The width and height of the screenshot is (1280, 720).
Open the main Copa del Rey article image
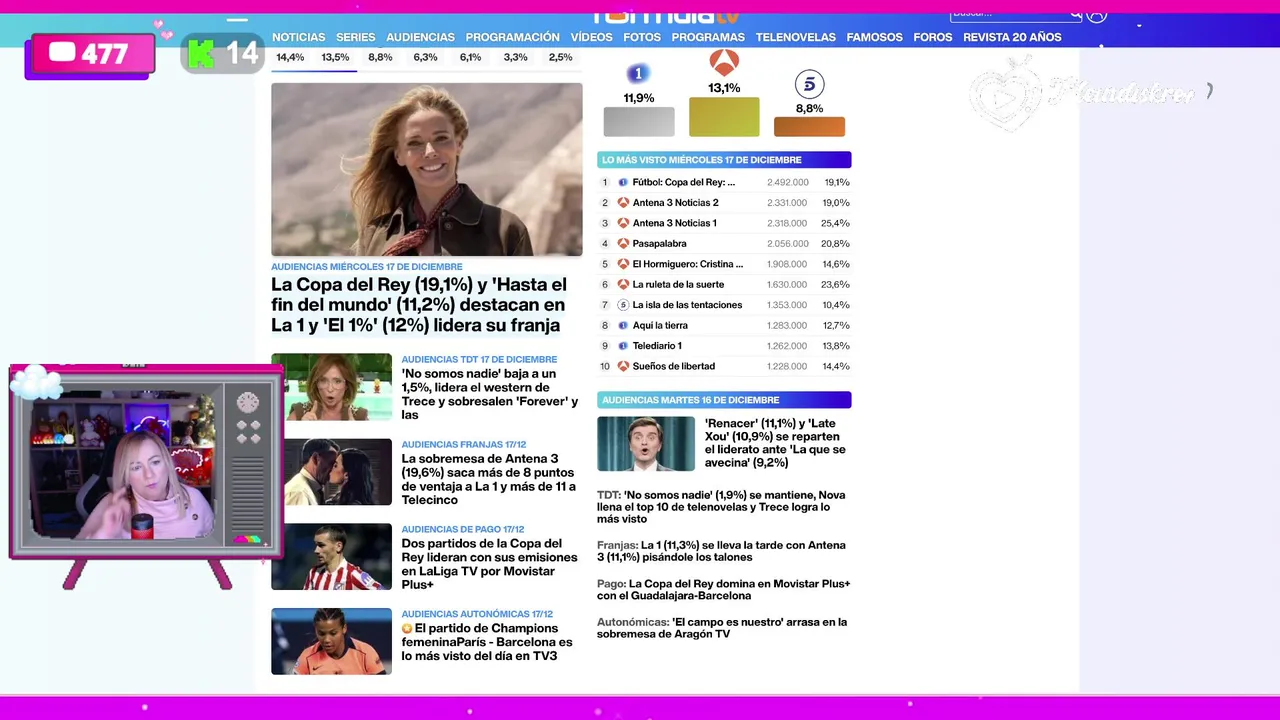tap(426, 169)
